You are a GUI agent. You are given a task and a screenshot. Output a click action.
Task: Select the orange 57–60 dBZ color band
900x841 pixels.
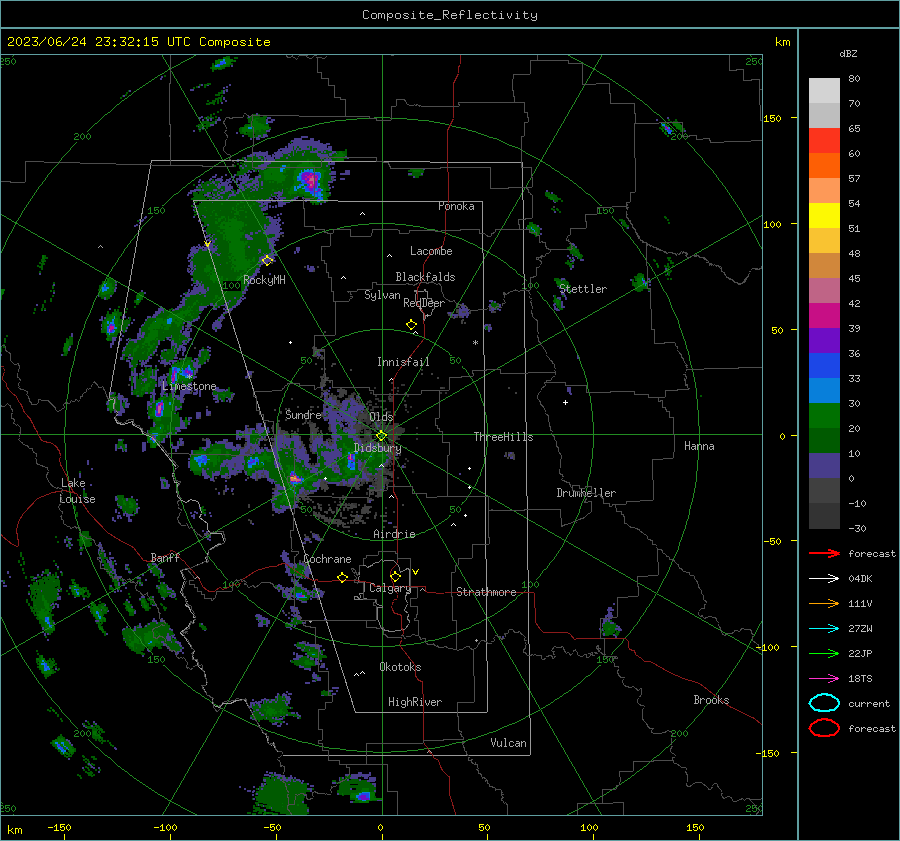point(824,166)
